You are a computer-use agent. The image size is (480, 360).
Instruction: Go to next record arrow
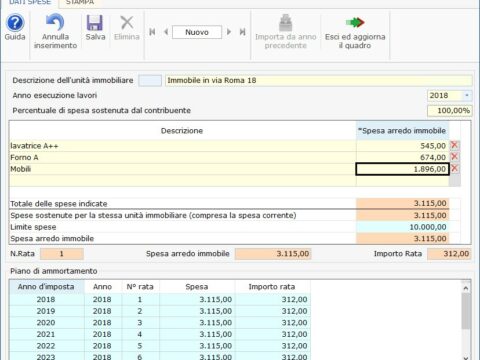(x=229, y=32)
